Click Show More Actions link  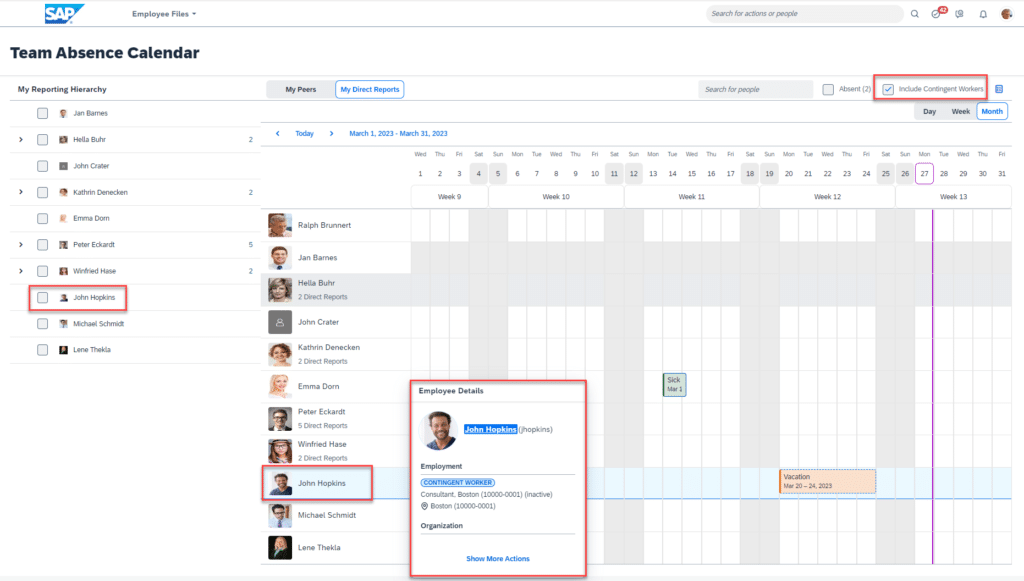coord(498,558)
